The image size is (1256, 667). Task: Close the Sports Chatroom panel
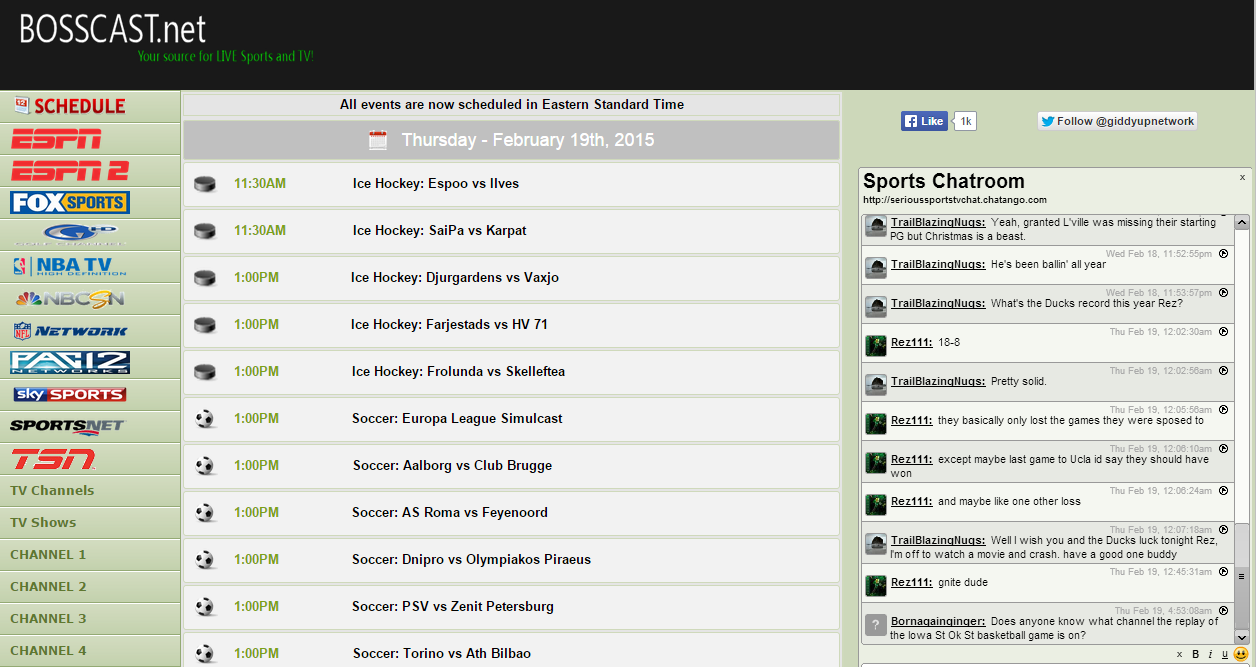pos(1242,177)
